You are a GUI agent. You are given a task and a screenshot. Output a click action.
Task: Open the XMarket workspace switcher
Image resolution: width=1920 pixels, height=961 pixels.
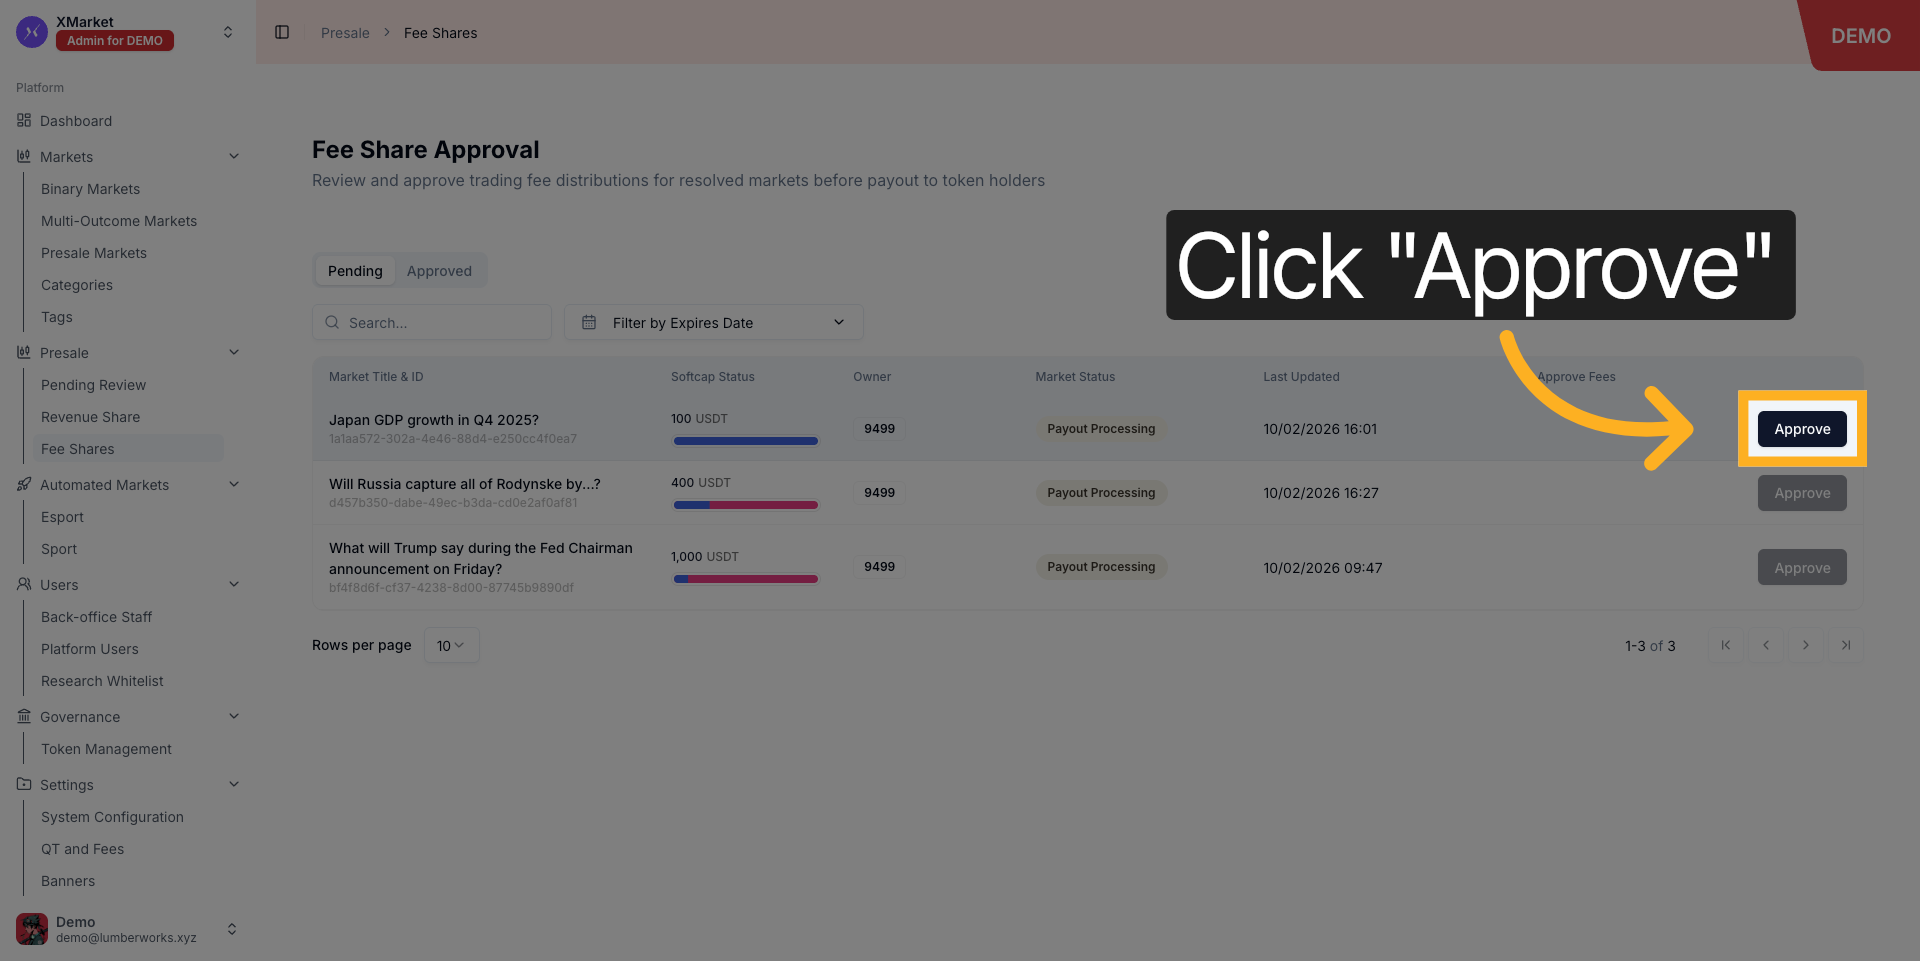point(228,32)
